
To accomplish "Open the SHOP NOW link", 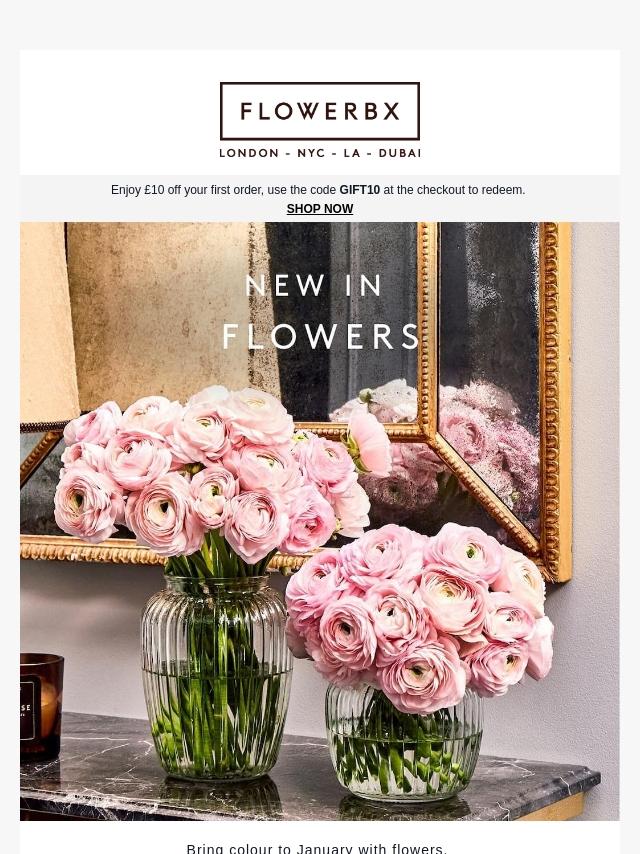I will coord(320,209).
